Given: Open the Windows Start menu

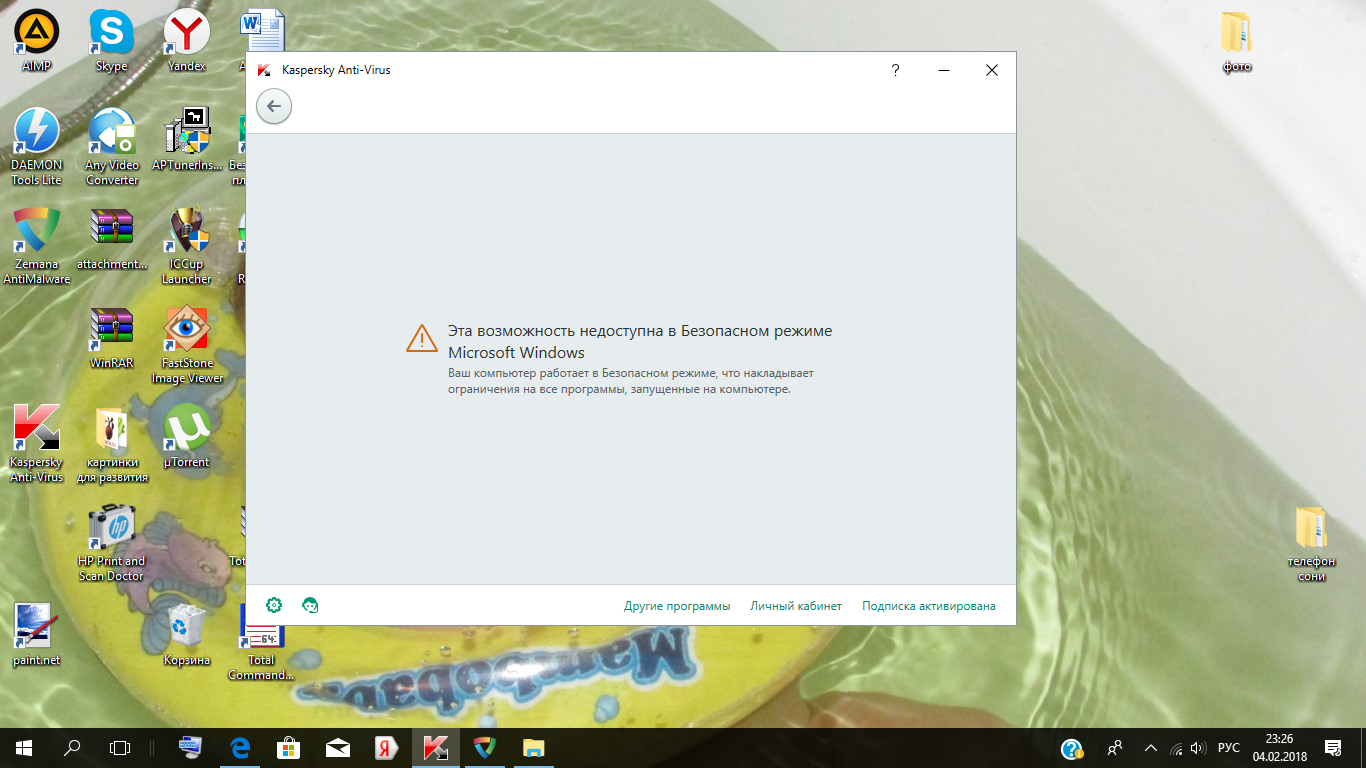Looking at the screenshot, I should (x=24, y=747).
